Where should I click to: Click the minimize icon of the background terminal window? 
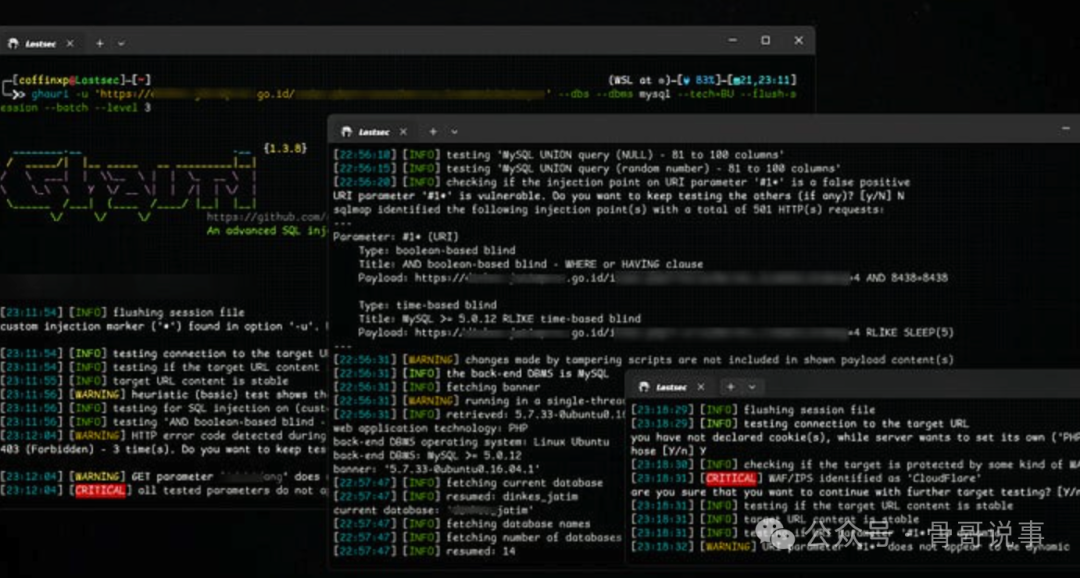[731, 39]
